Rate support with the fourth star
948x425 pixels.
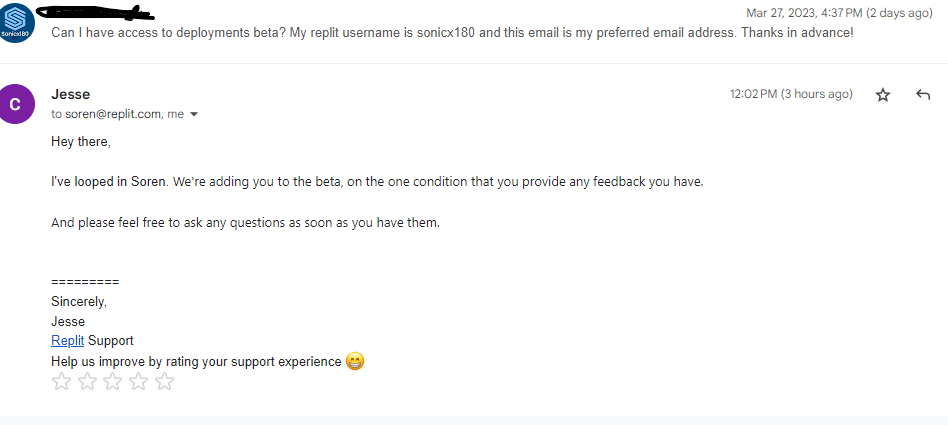pyautogui.click(x=139, y=381)
